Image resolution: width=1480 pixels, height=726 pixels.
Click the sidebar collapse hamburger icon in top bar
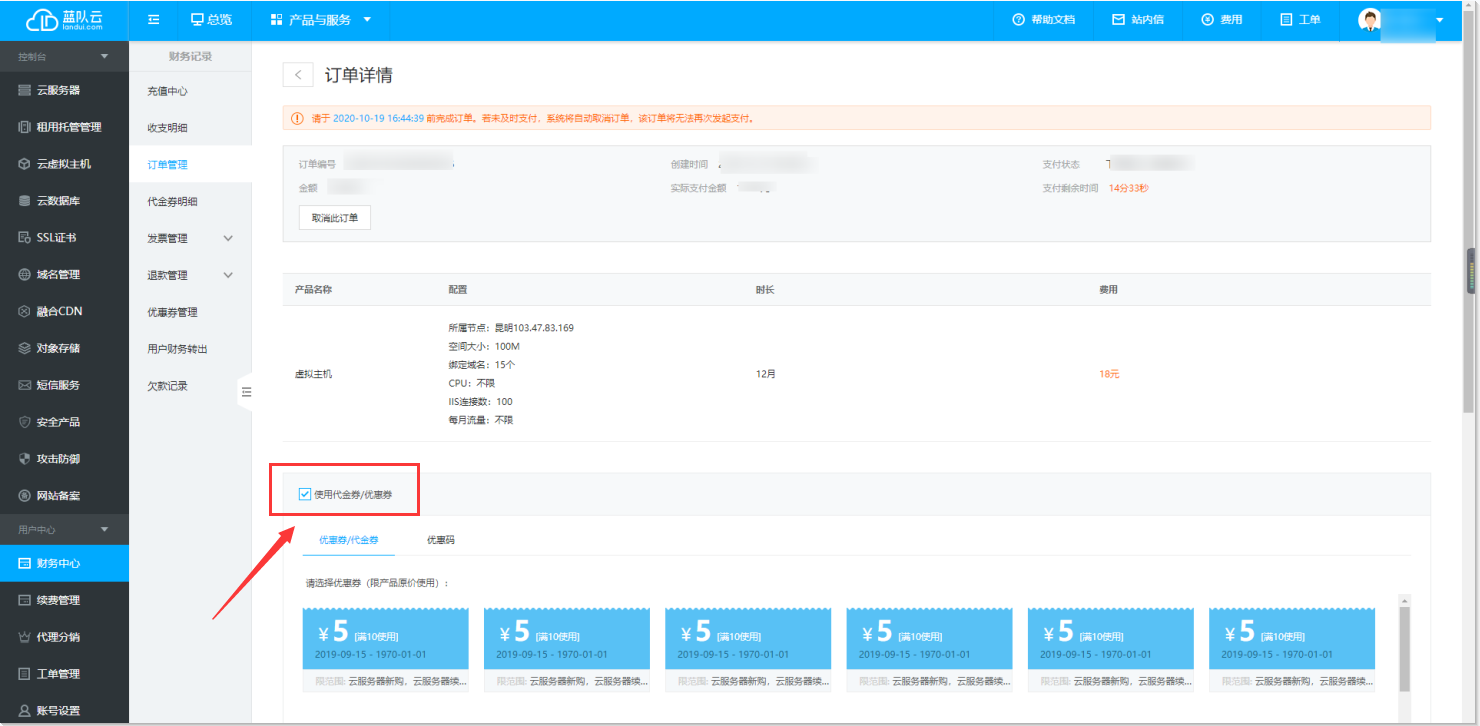point(154,19)
